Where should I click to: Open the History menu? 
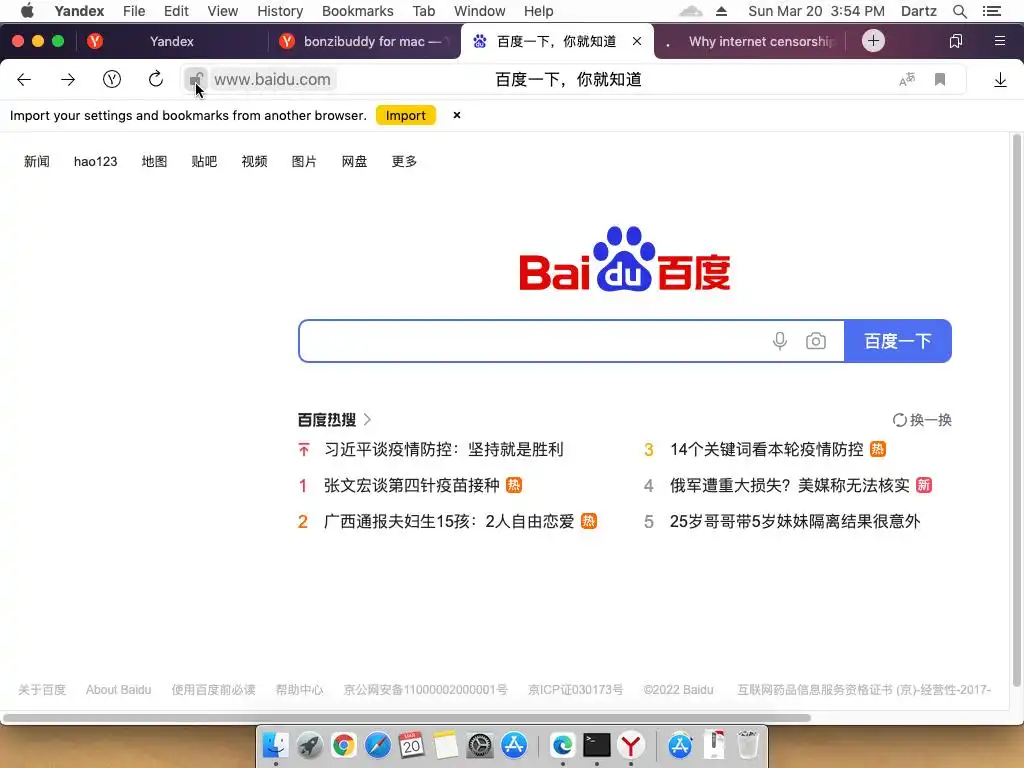point(280,11)
